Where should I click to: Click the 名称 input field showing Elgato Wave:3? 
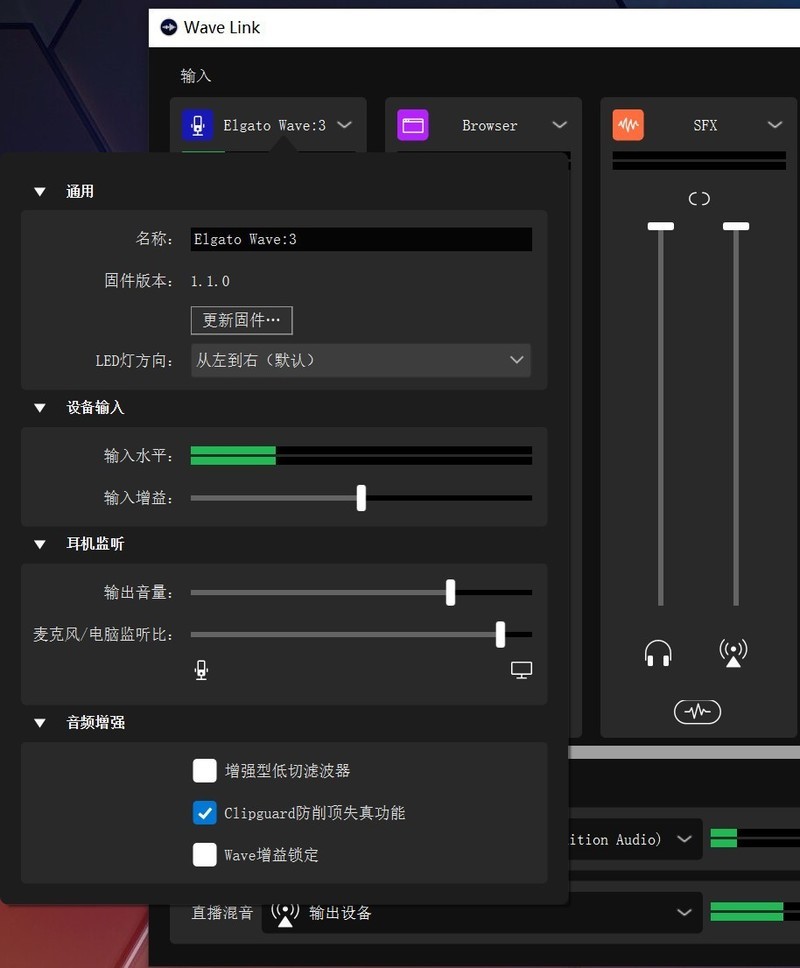pyautogui.click(x=361, y=239)
